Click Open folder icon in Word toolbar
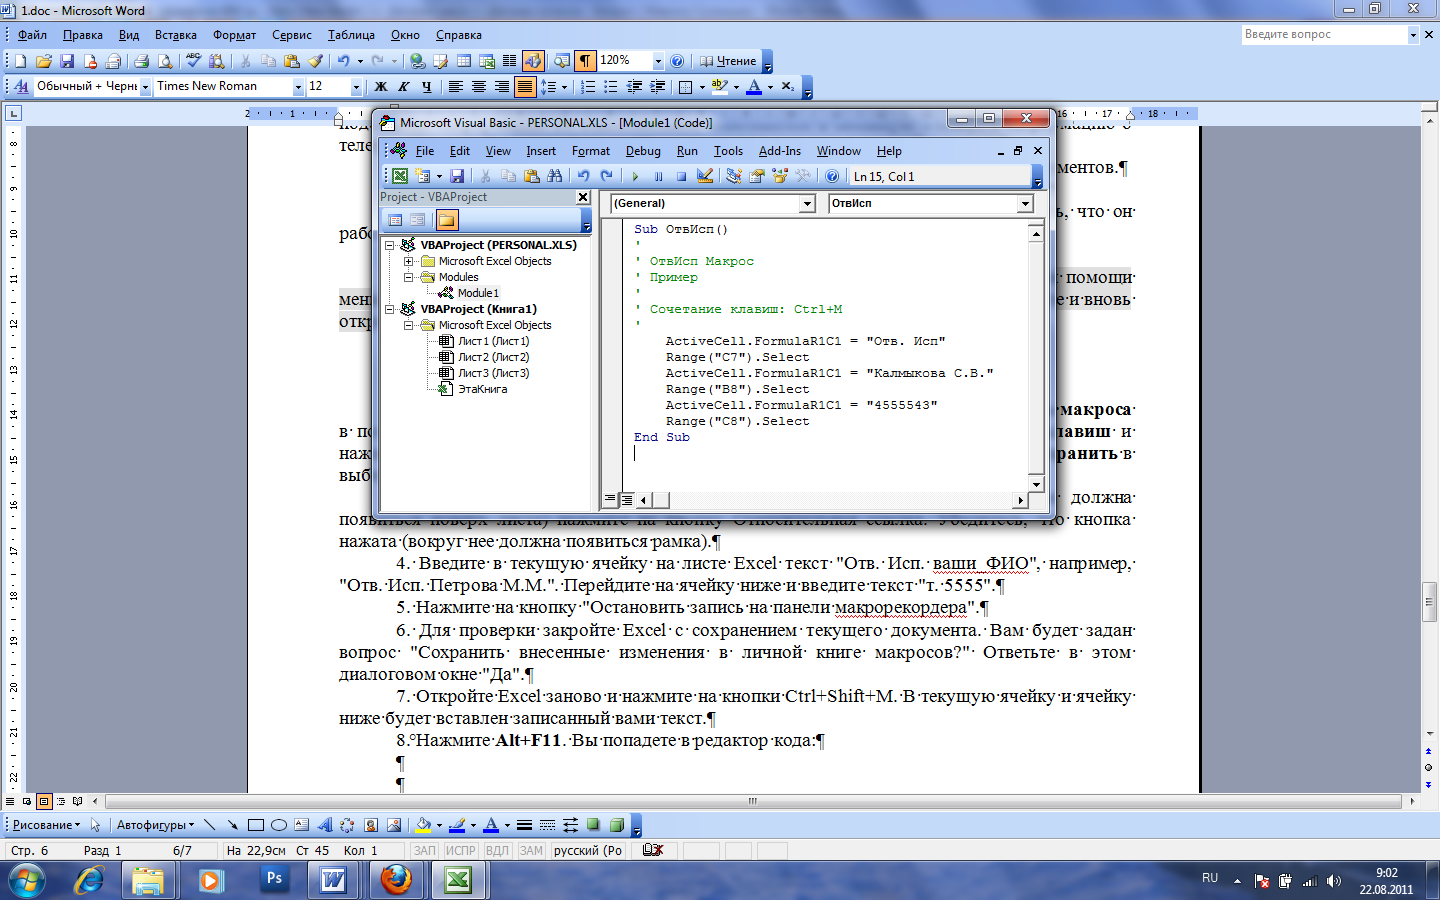Image resolution: width=1440 pixels, height=900 pixels. pos(43,61)
